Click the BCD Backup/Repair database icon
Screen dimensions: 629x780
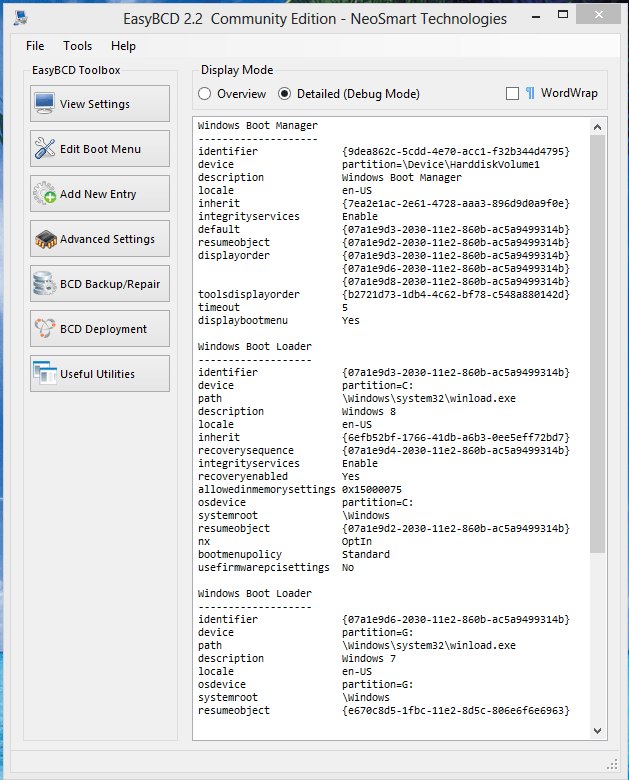pyautogui.click(x=45, y=284)
